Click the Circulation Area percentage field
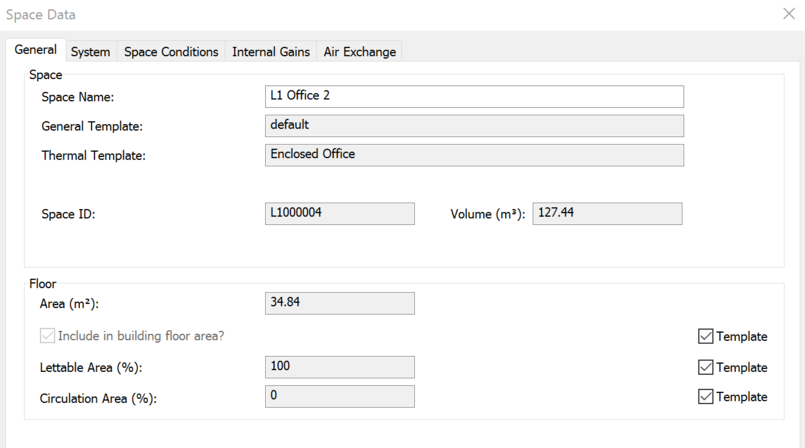The height and width of the screenshot is (448, 805). click(x=339, y=397)
